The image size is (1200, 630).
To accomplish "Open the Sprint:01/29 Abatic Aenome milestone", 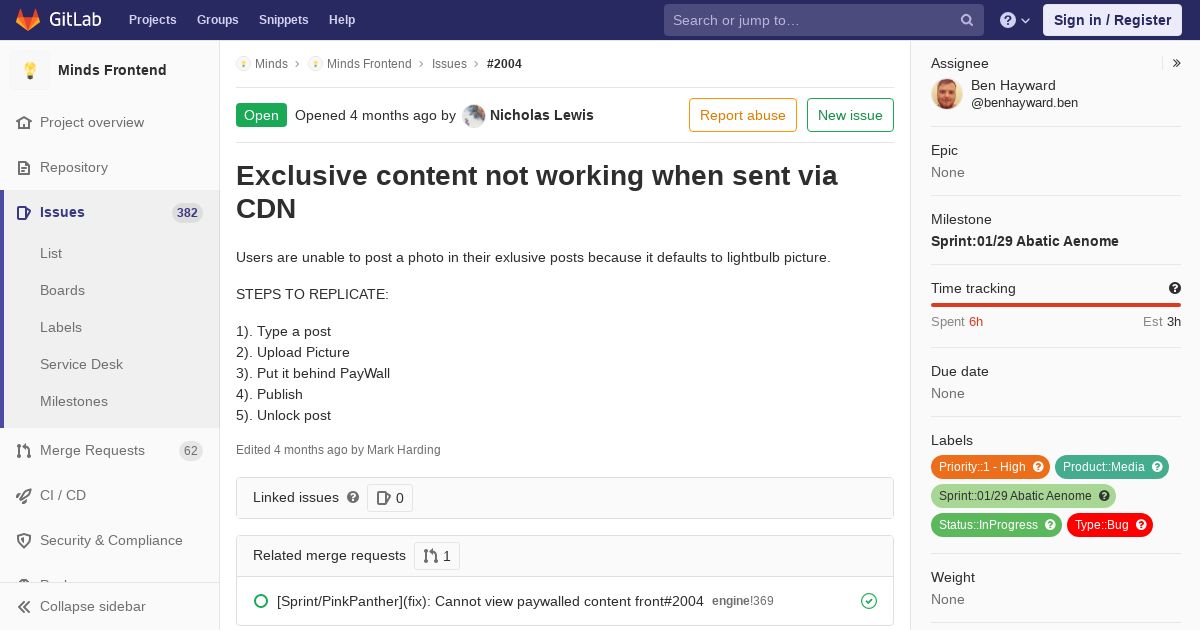I will pyautogui.click(x=1025, y=241).
